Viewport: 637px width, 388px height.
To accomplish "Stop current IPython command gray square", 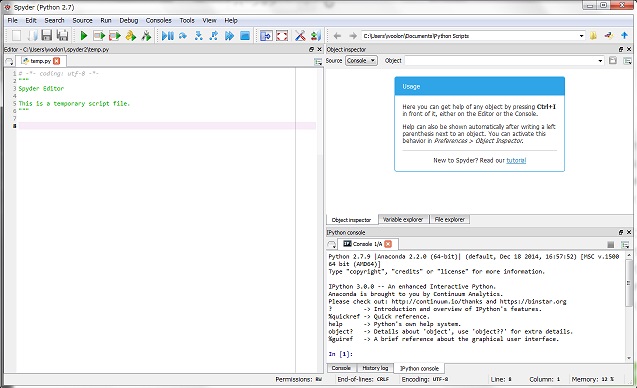I will 610,244.
